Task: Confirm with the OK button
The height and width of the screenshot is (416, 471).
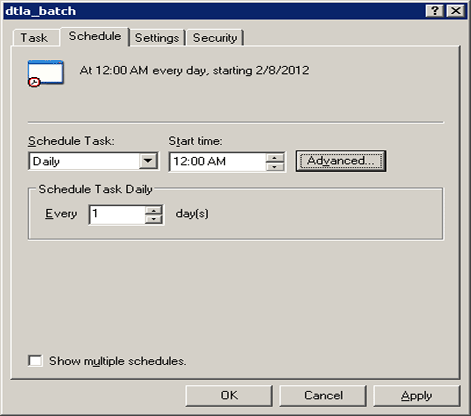Action: coord(229,396)
